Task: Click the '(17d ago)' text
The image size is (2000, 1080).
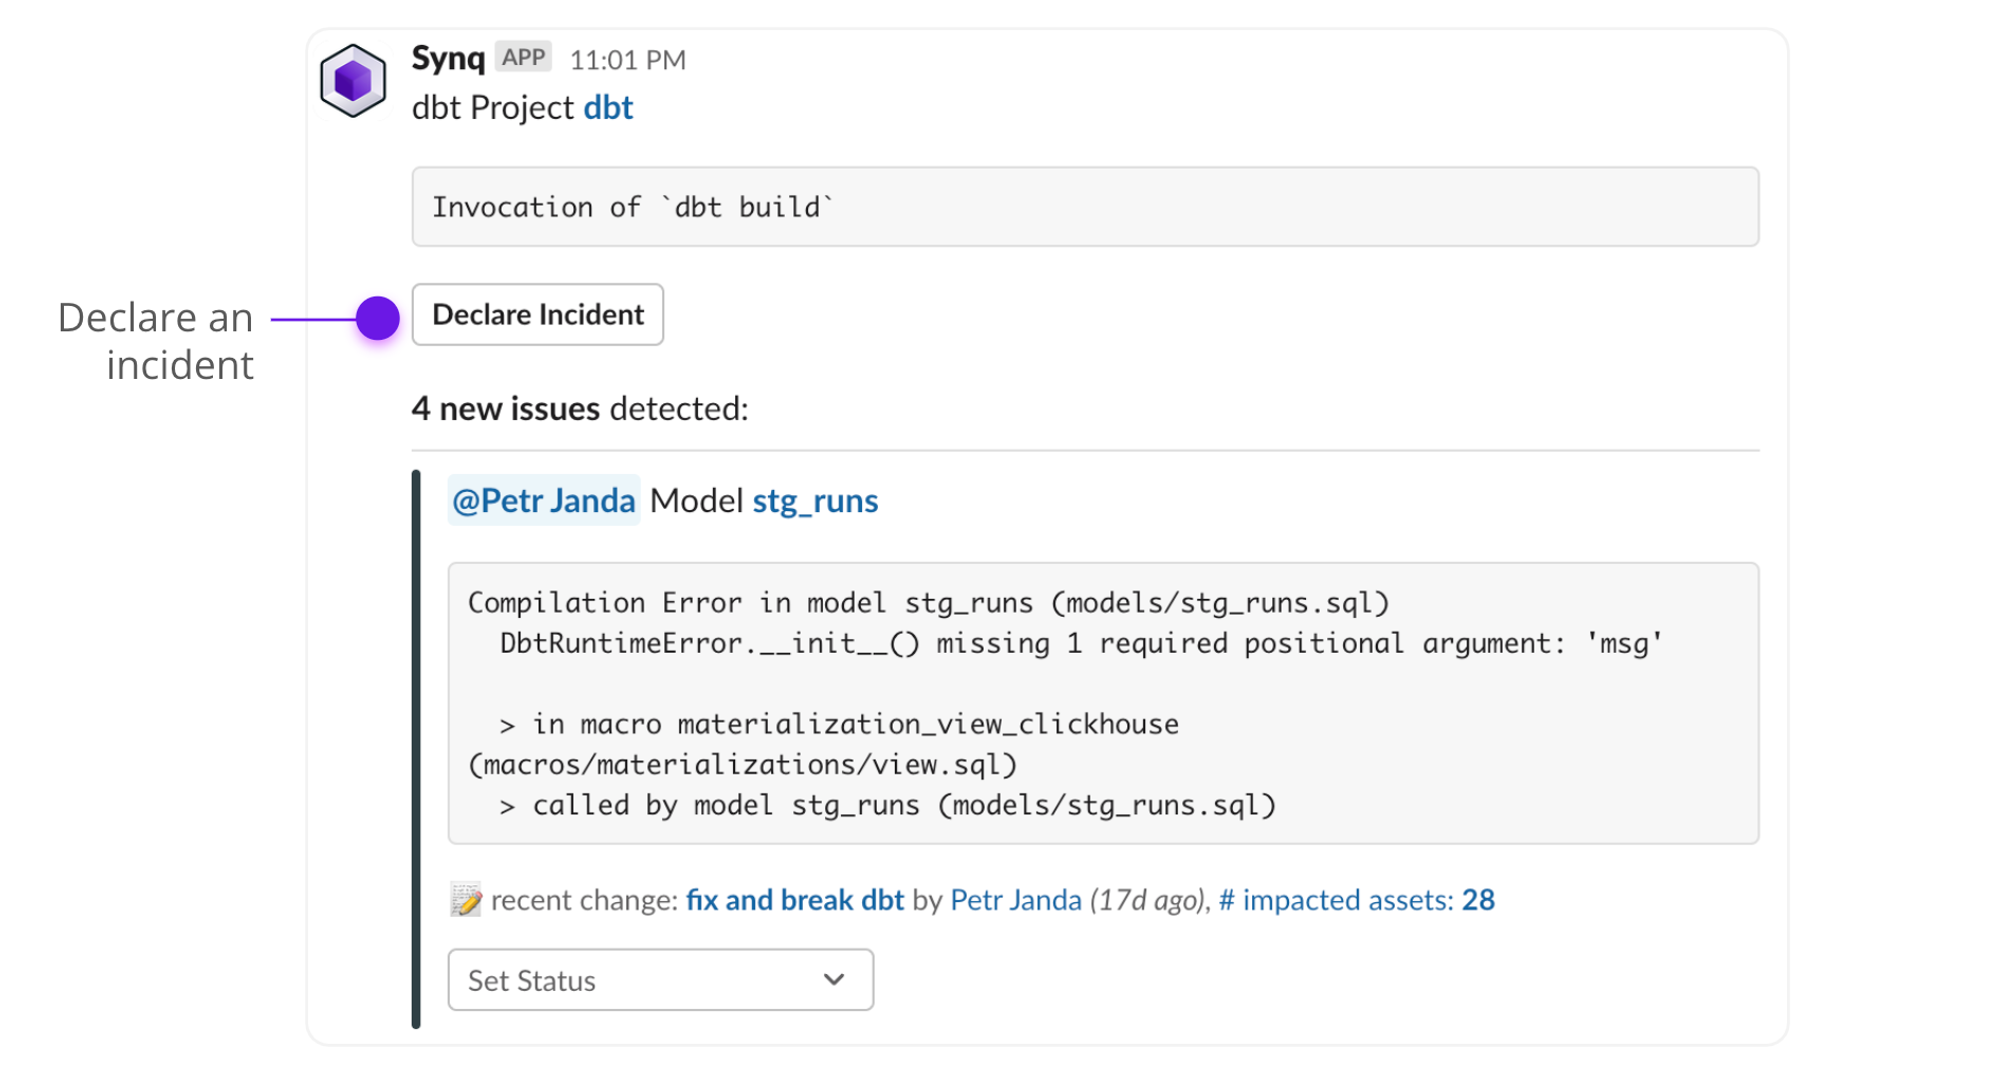Action: pyautogui.click(x=1147, y=900)
